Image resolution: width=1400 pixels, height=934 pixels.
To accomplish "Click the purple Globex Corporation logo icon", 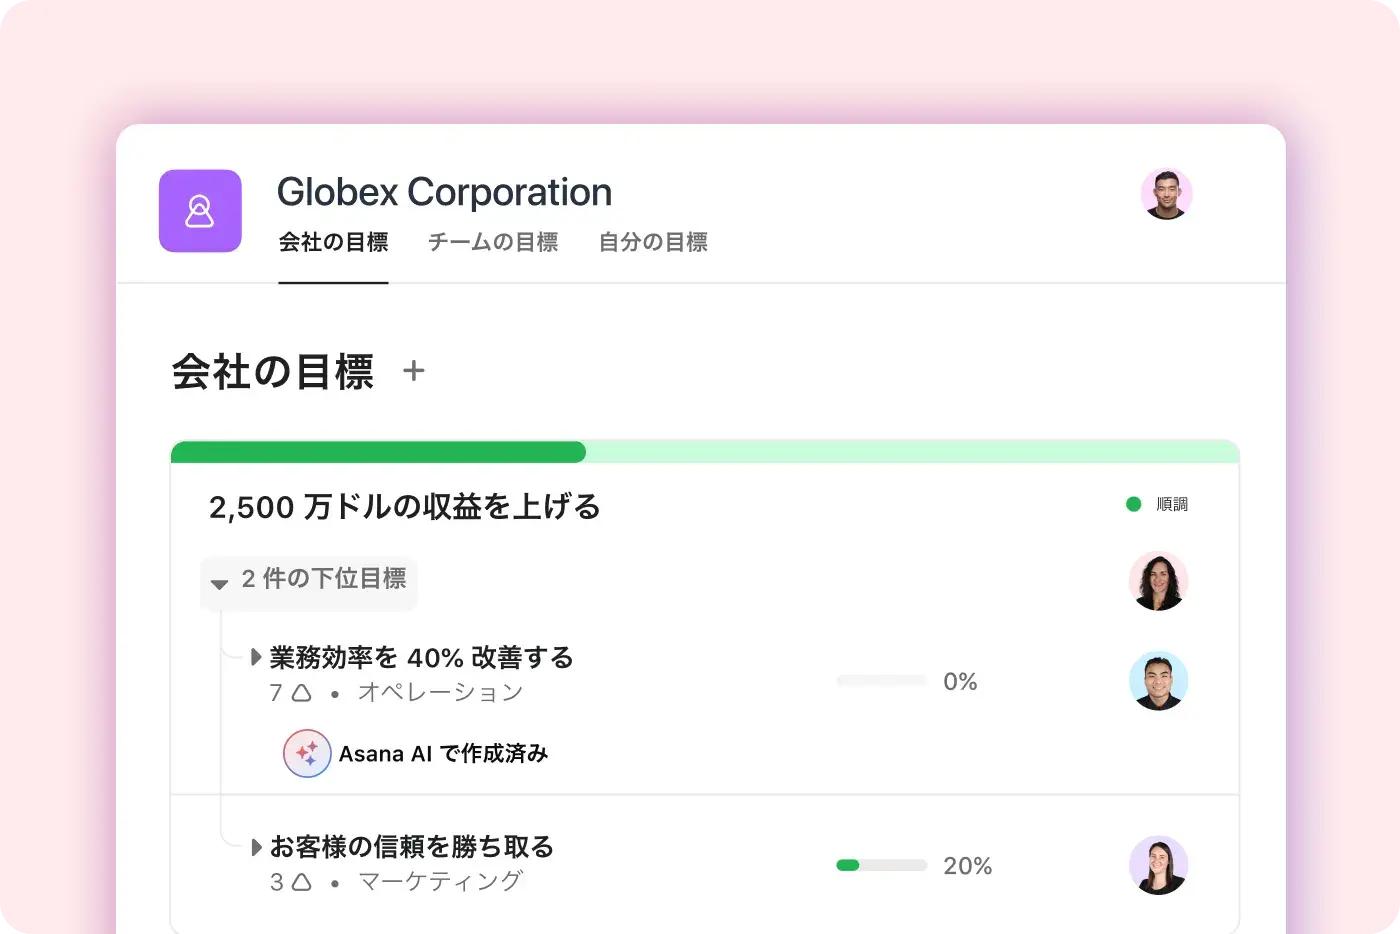I will click(200, 211).
